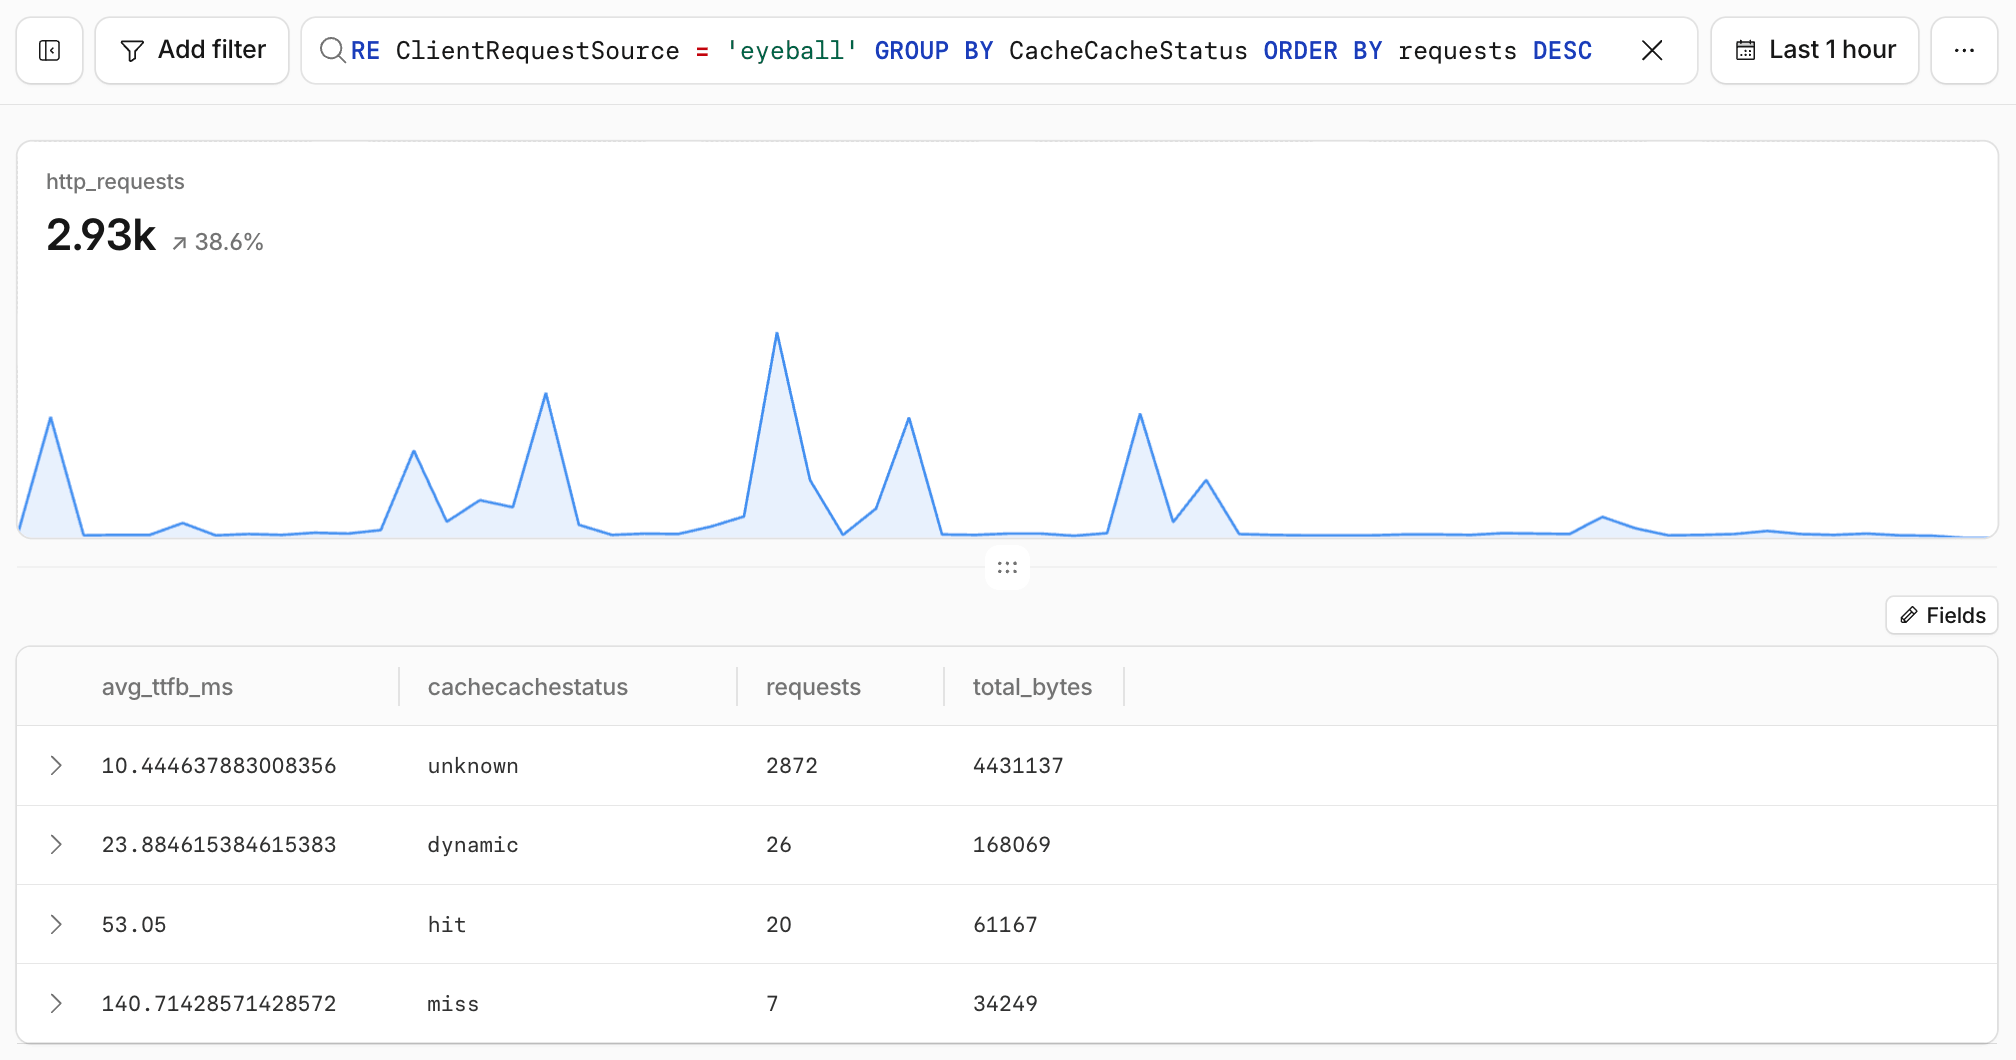Click the 23.884615384615383 value
Viewport: 2016px width, 1060px height.
pos(219,845)
